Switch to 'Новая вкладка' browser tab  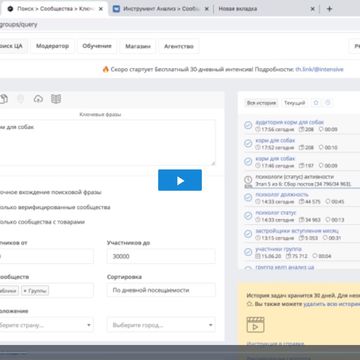pyautogui.click(x=238, y=9)
